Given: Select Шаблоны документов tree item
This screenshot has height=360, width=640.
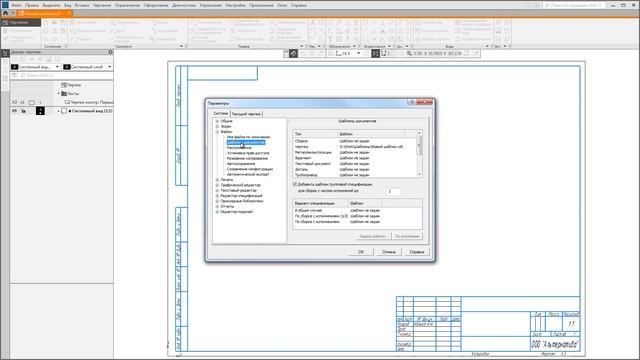Looking at the screenshot, I should [x=246, y=142].
